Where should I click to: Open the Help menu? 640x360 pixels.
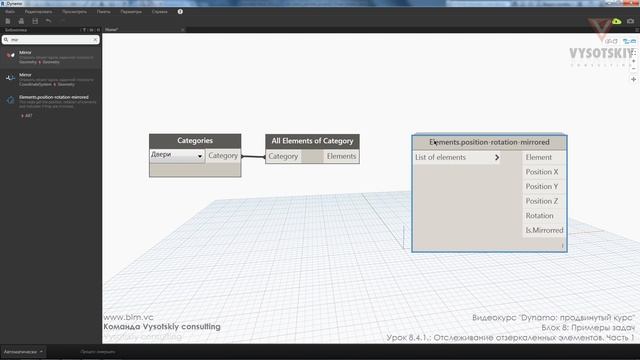[160, 12]
